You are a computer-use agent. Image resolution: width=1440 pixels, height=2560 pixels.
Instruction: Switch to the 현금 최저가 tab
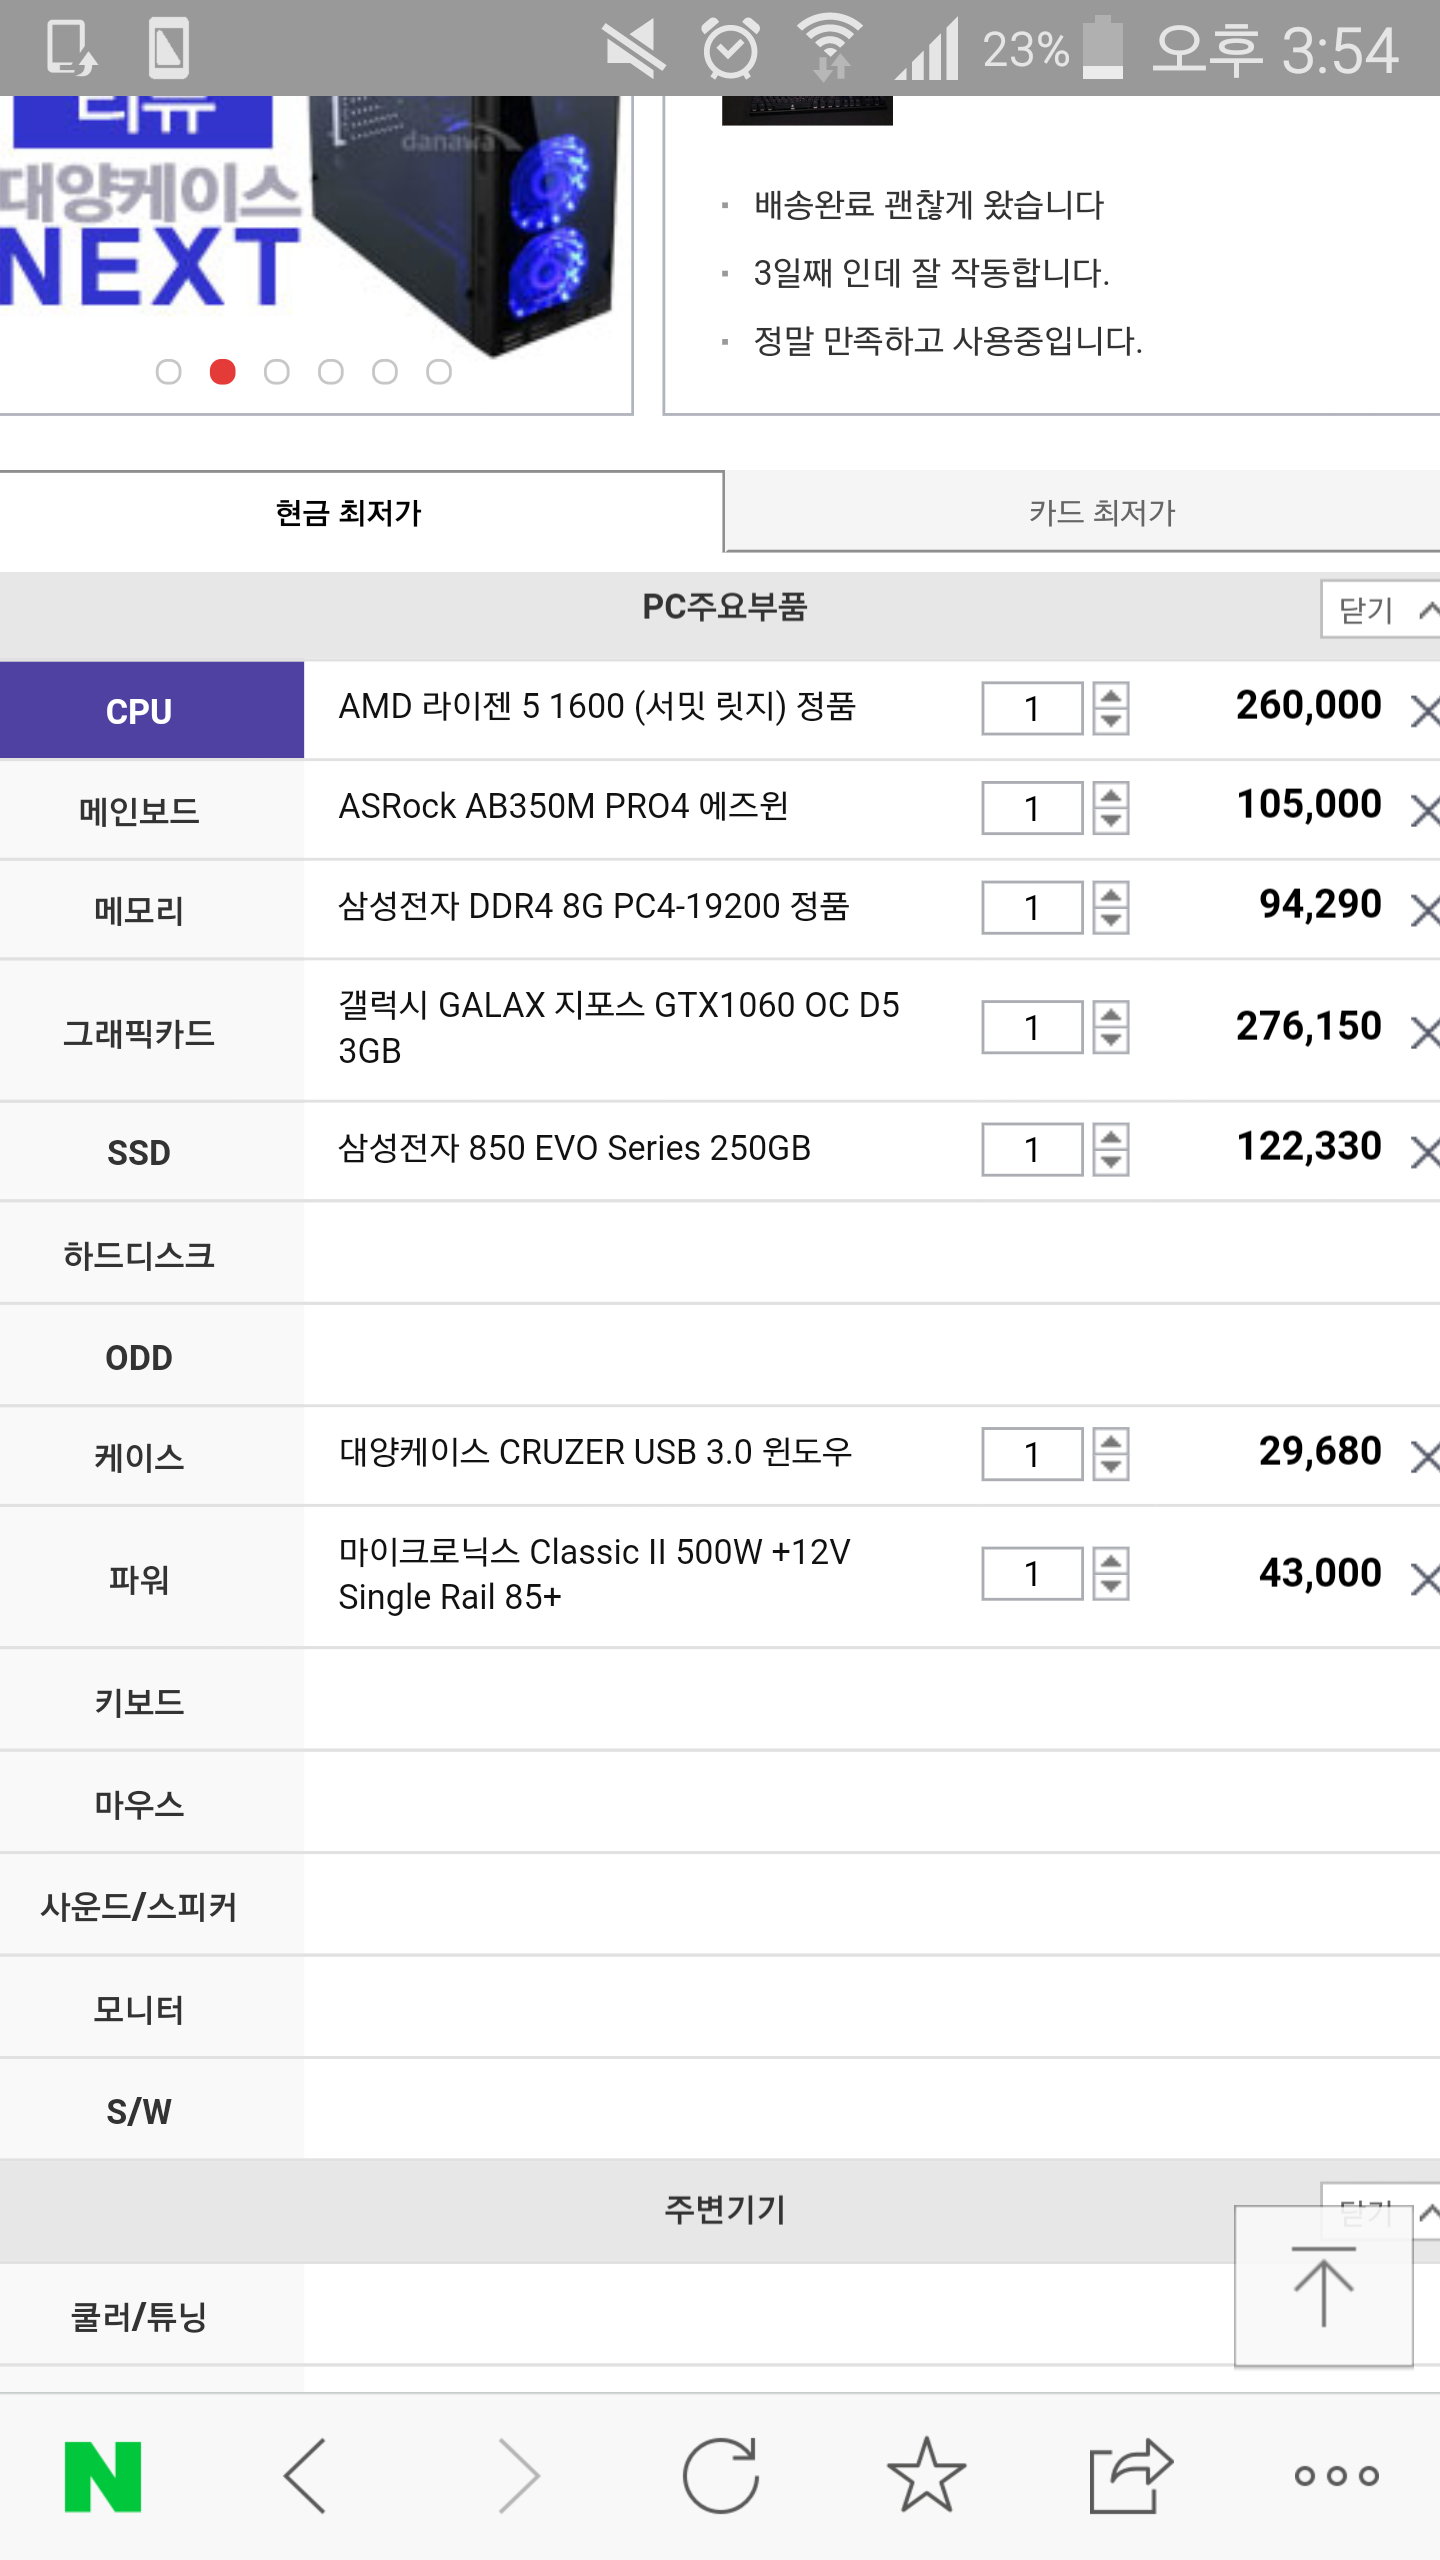tap(361, 512)
